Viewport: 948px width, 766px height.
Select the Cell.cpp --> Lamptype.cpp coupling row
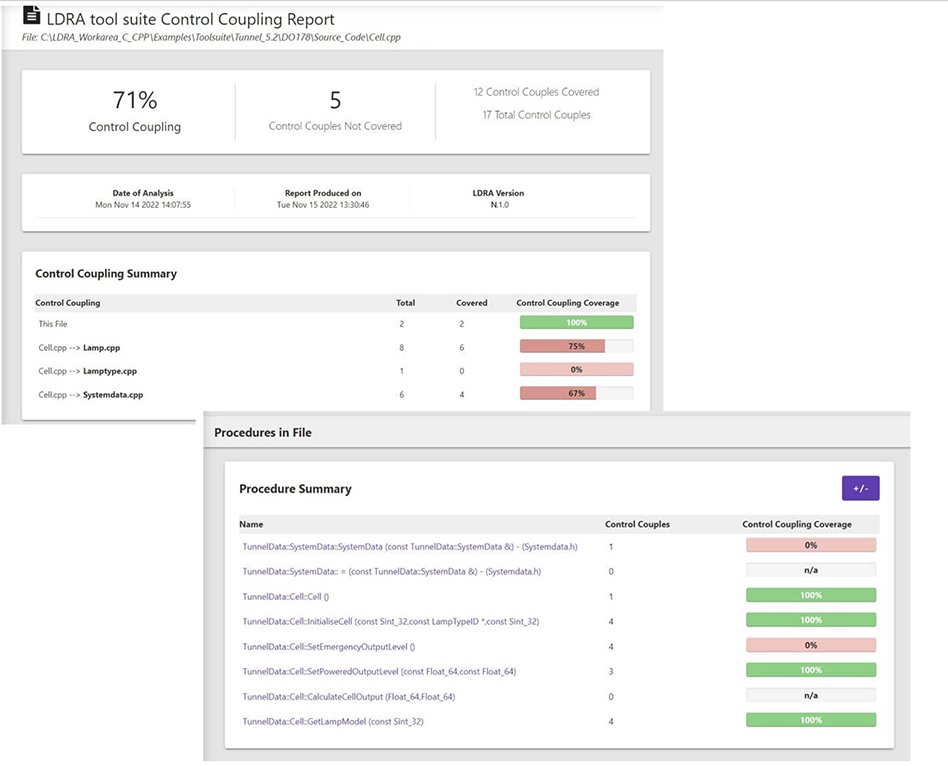pyautogui.click(x=87, y=370)
